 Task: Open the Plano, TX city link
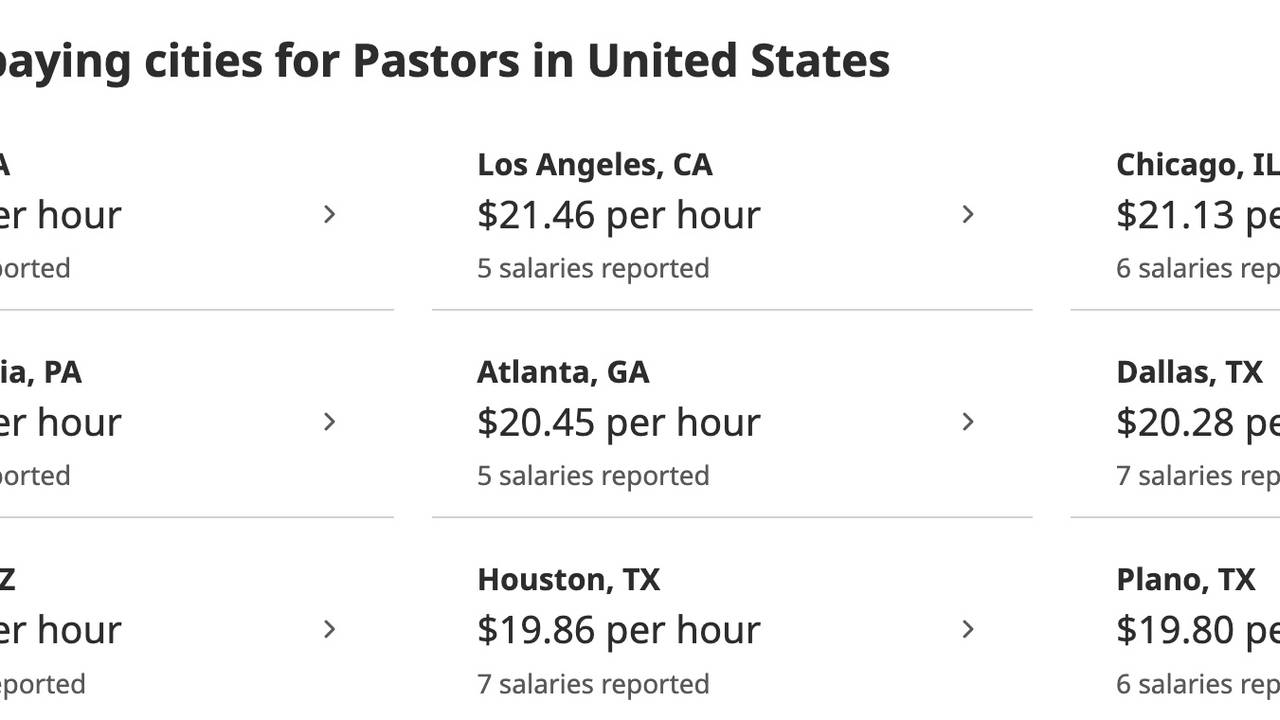click(1185, 579)
